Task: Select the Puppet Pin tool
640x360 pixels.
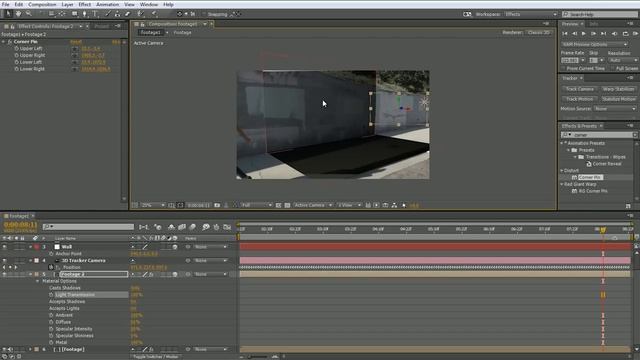Action: point(154,14)
